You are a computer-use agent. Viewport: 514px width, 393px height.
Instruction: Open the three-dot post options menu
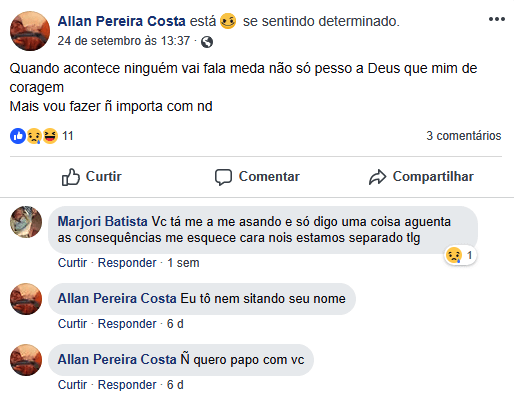point(496,19)
